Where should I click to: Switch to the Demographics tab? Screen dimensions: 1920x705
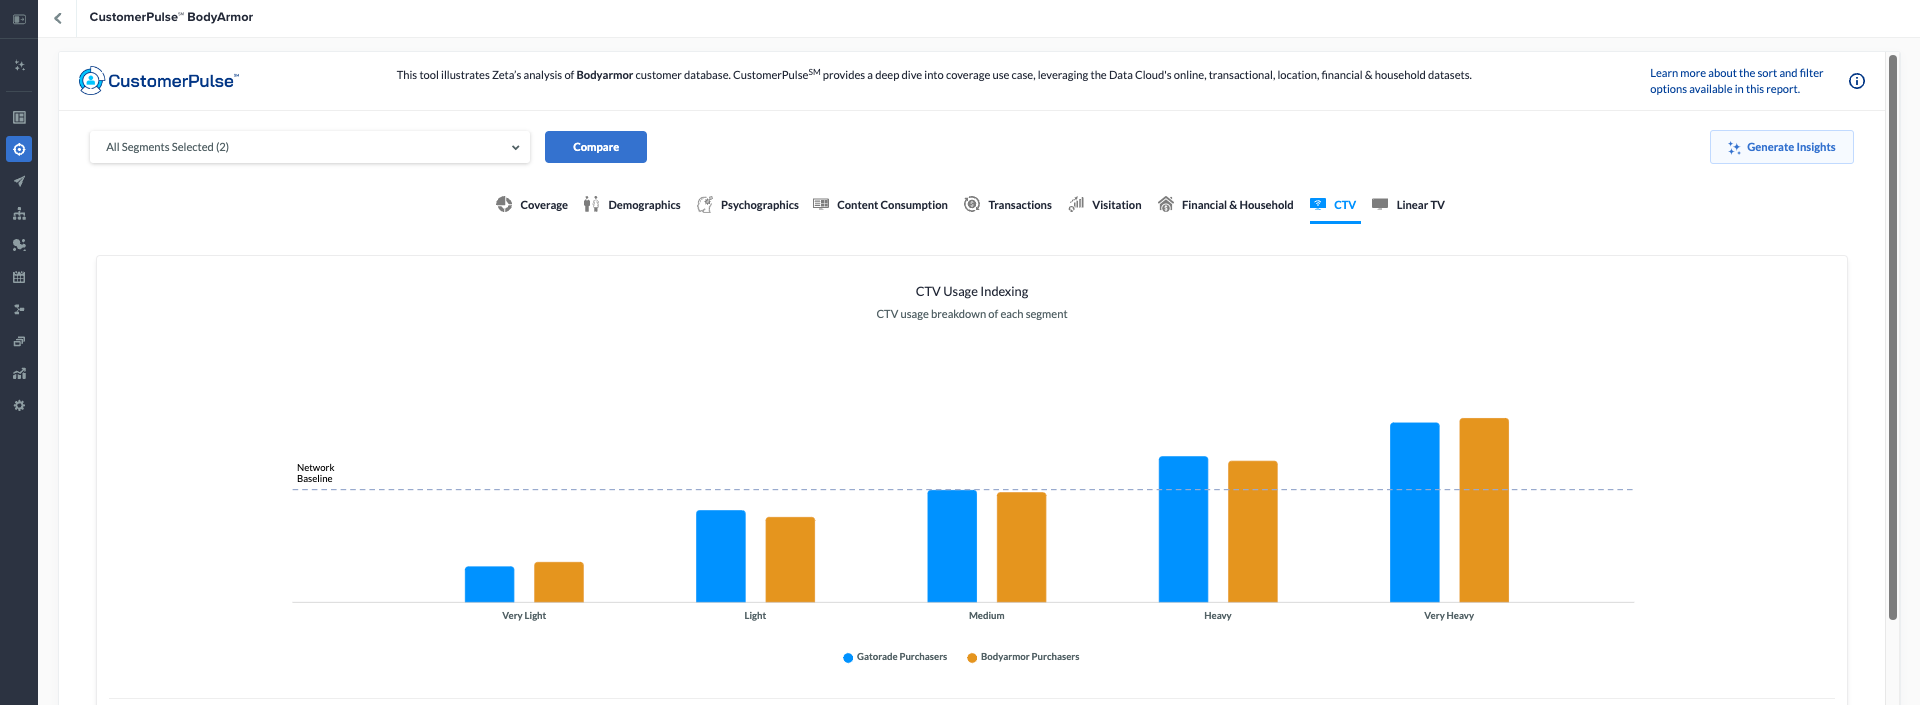click(644, 205)
